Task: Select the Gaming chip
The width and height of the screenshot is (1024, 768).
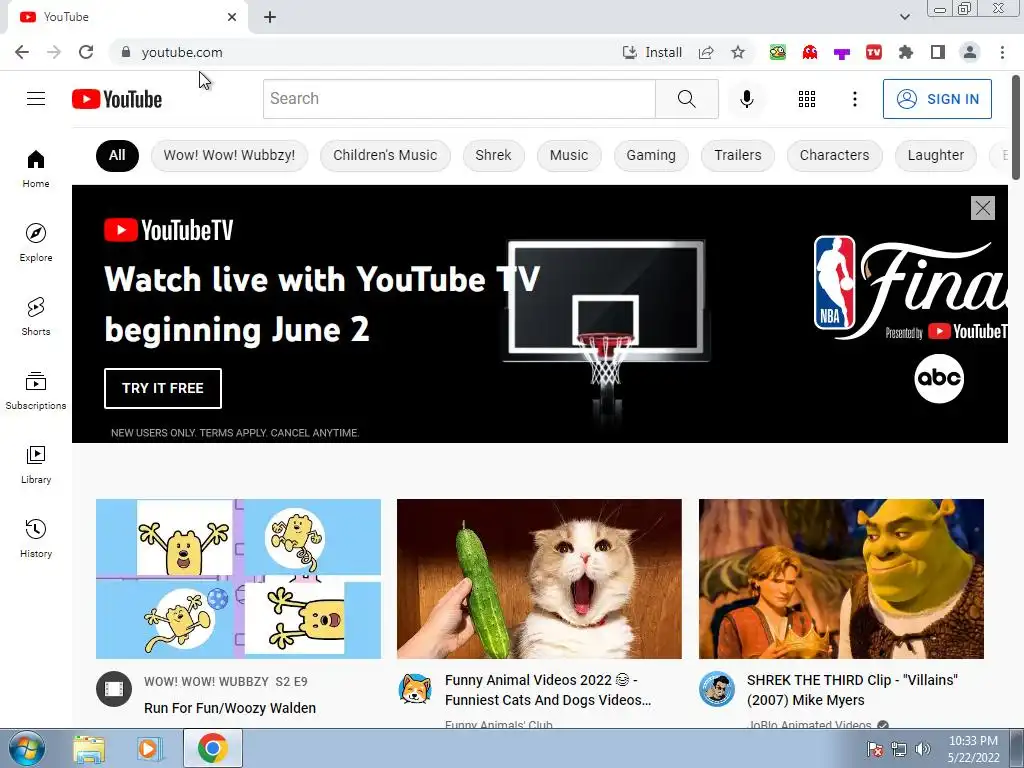Action: coord(651,155)
